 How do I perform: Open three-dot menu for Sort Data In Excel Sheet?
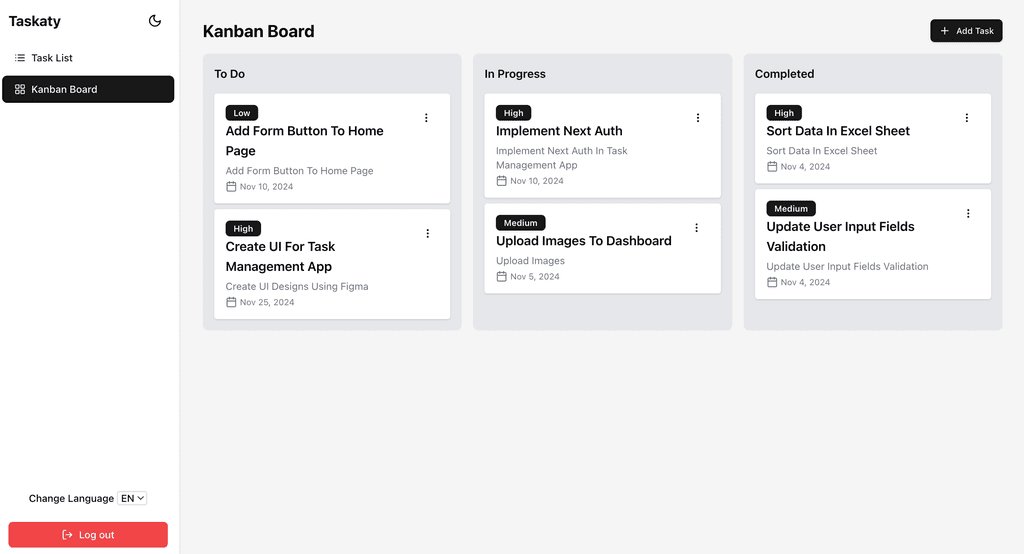(x=967, y=118)
